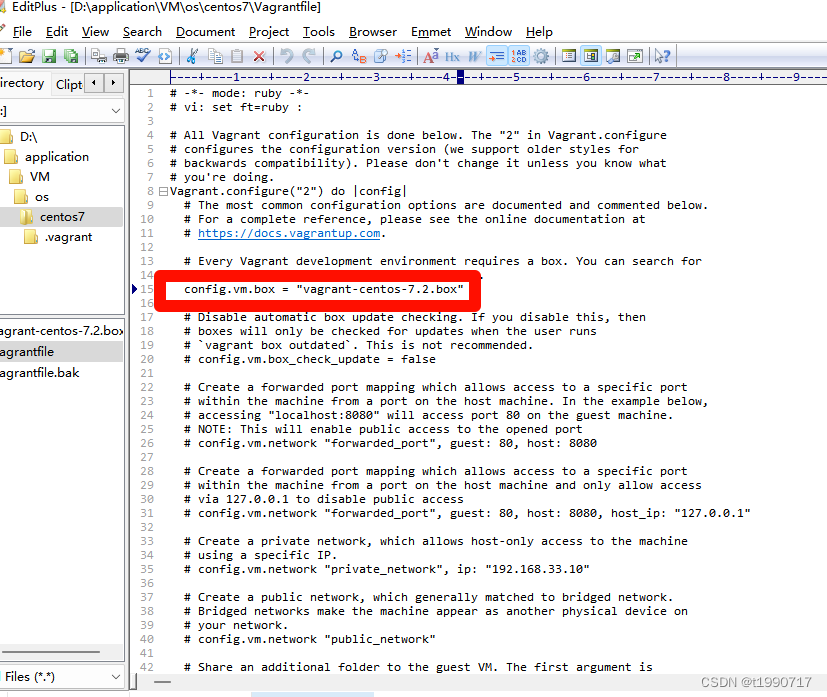The image size is (827, 697).
Task: Open the Help menu
Action: 539,32
